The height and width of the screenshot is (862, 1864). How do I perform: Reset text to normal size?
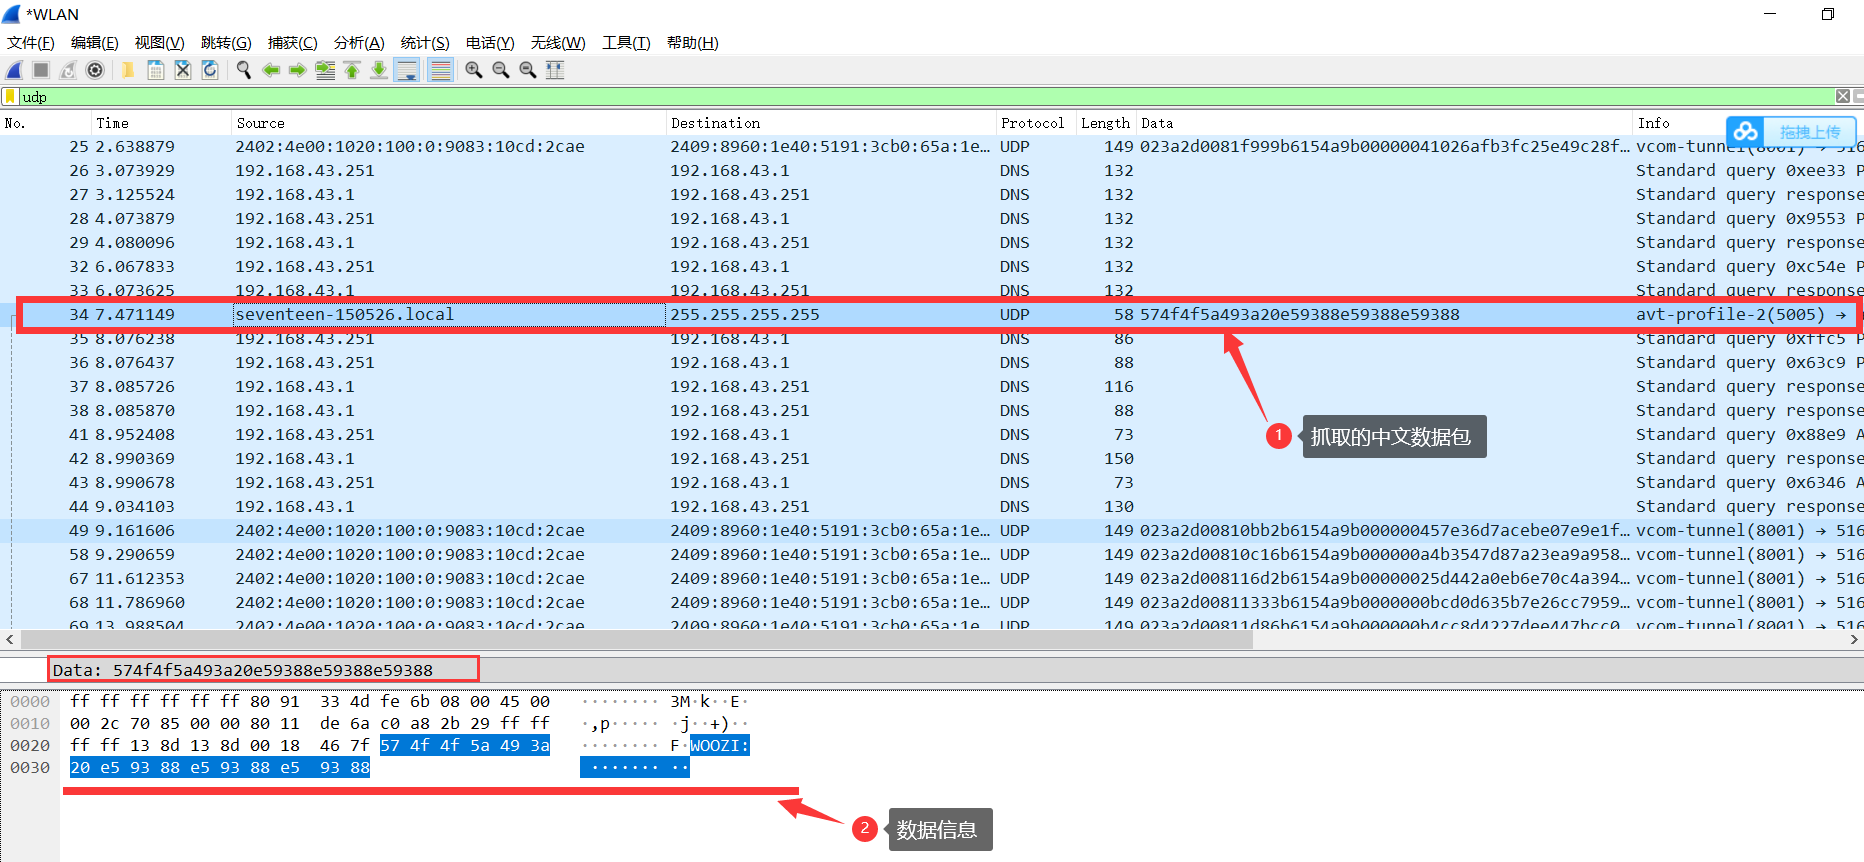528,70
